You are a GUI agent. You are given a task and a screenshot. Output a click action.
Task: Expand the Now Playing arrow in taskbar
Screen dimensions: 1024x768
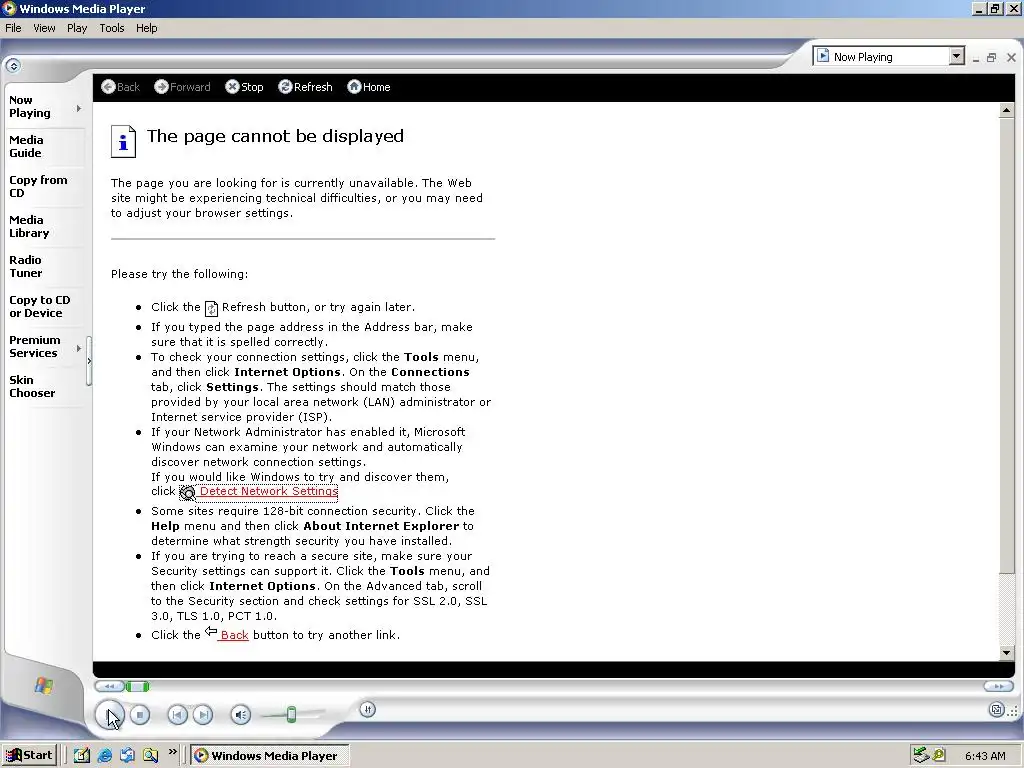click(x=78, y=108)
